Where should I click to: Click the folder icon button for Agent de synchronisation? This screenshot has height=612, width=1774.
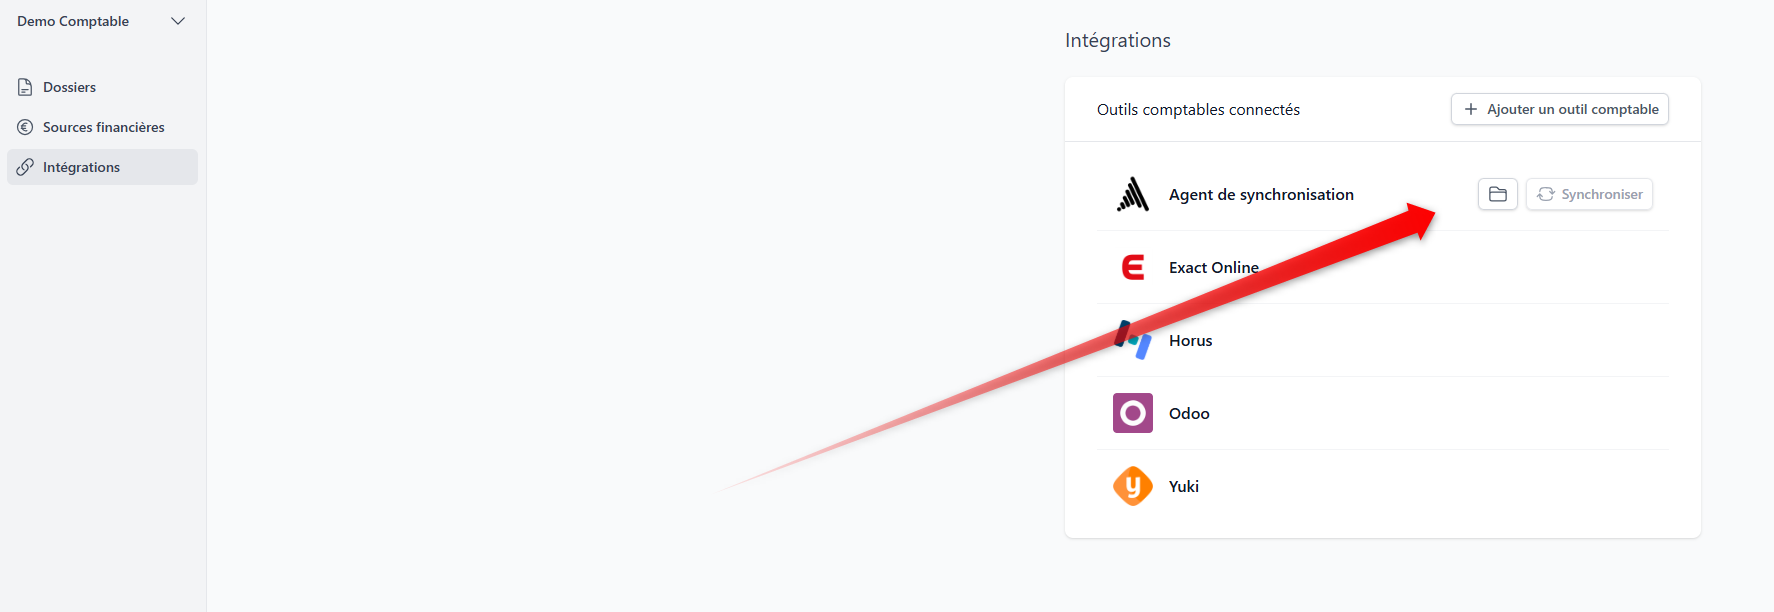pos(1497,194)
